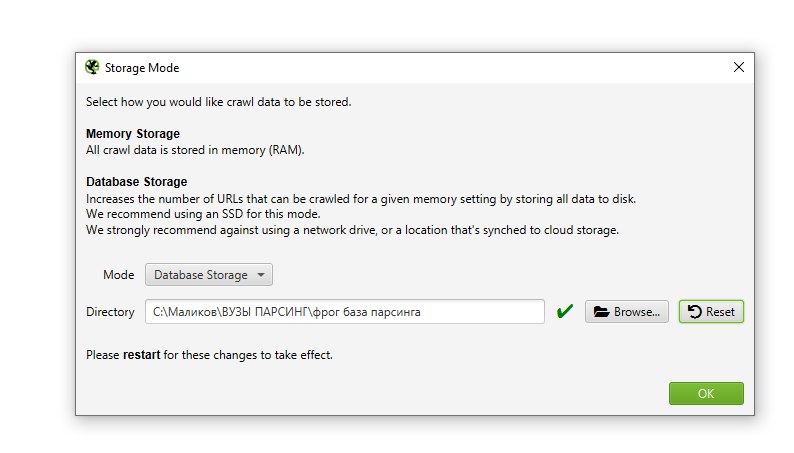Click the Storage Mode window title
This screenshot has height=453, width=794.
pos(142,68)
